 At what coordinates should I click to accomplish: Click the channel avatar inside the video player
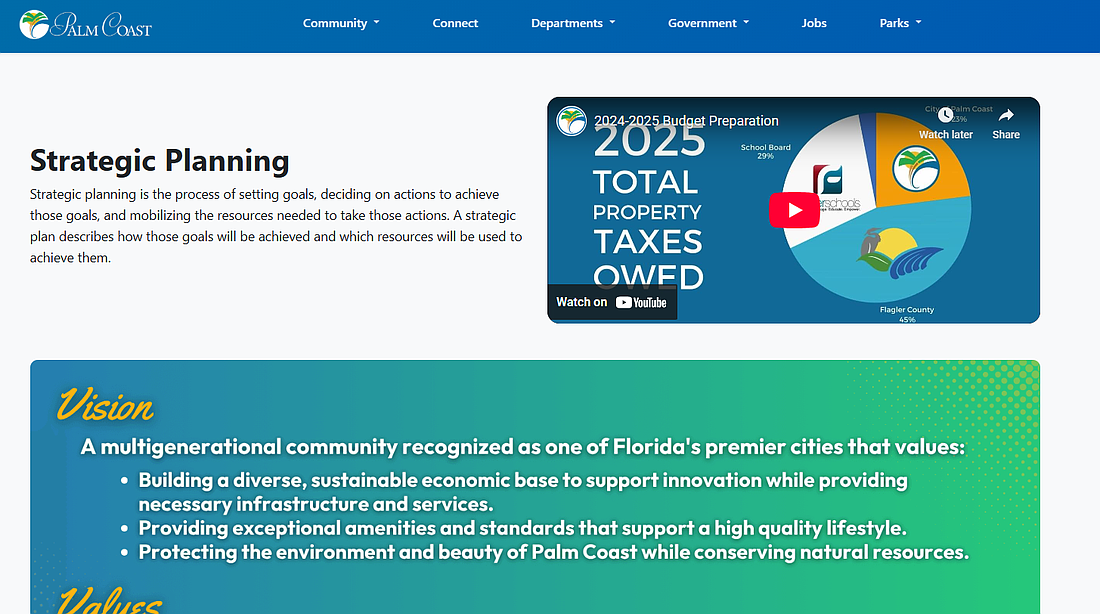click(571, 120)
